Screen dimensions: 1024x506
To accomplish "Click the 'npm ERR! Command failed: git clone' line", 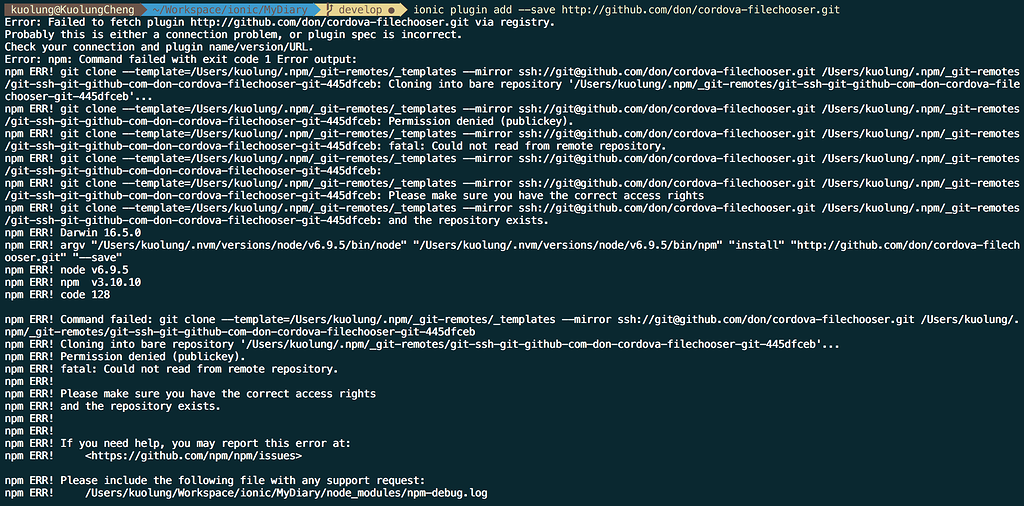I will pyautogui.click(x=511, y=326).
